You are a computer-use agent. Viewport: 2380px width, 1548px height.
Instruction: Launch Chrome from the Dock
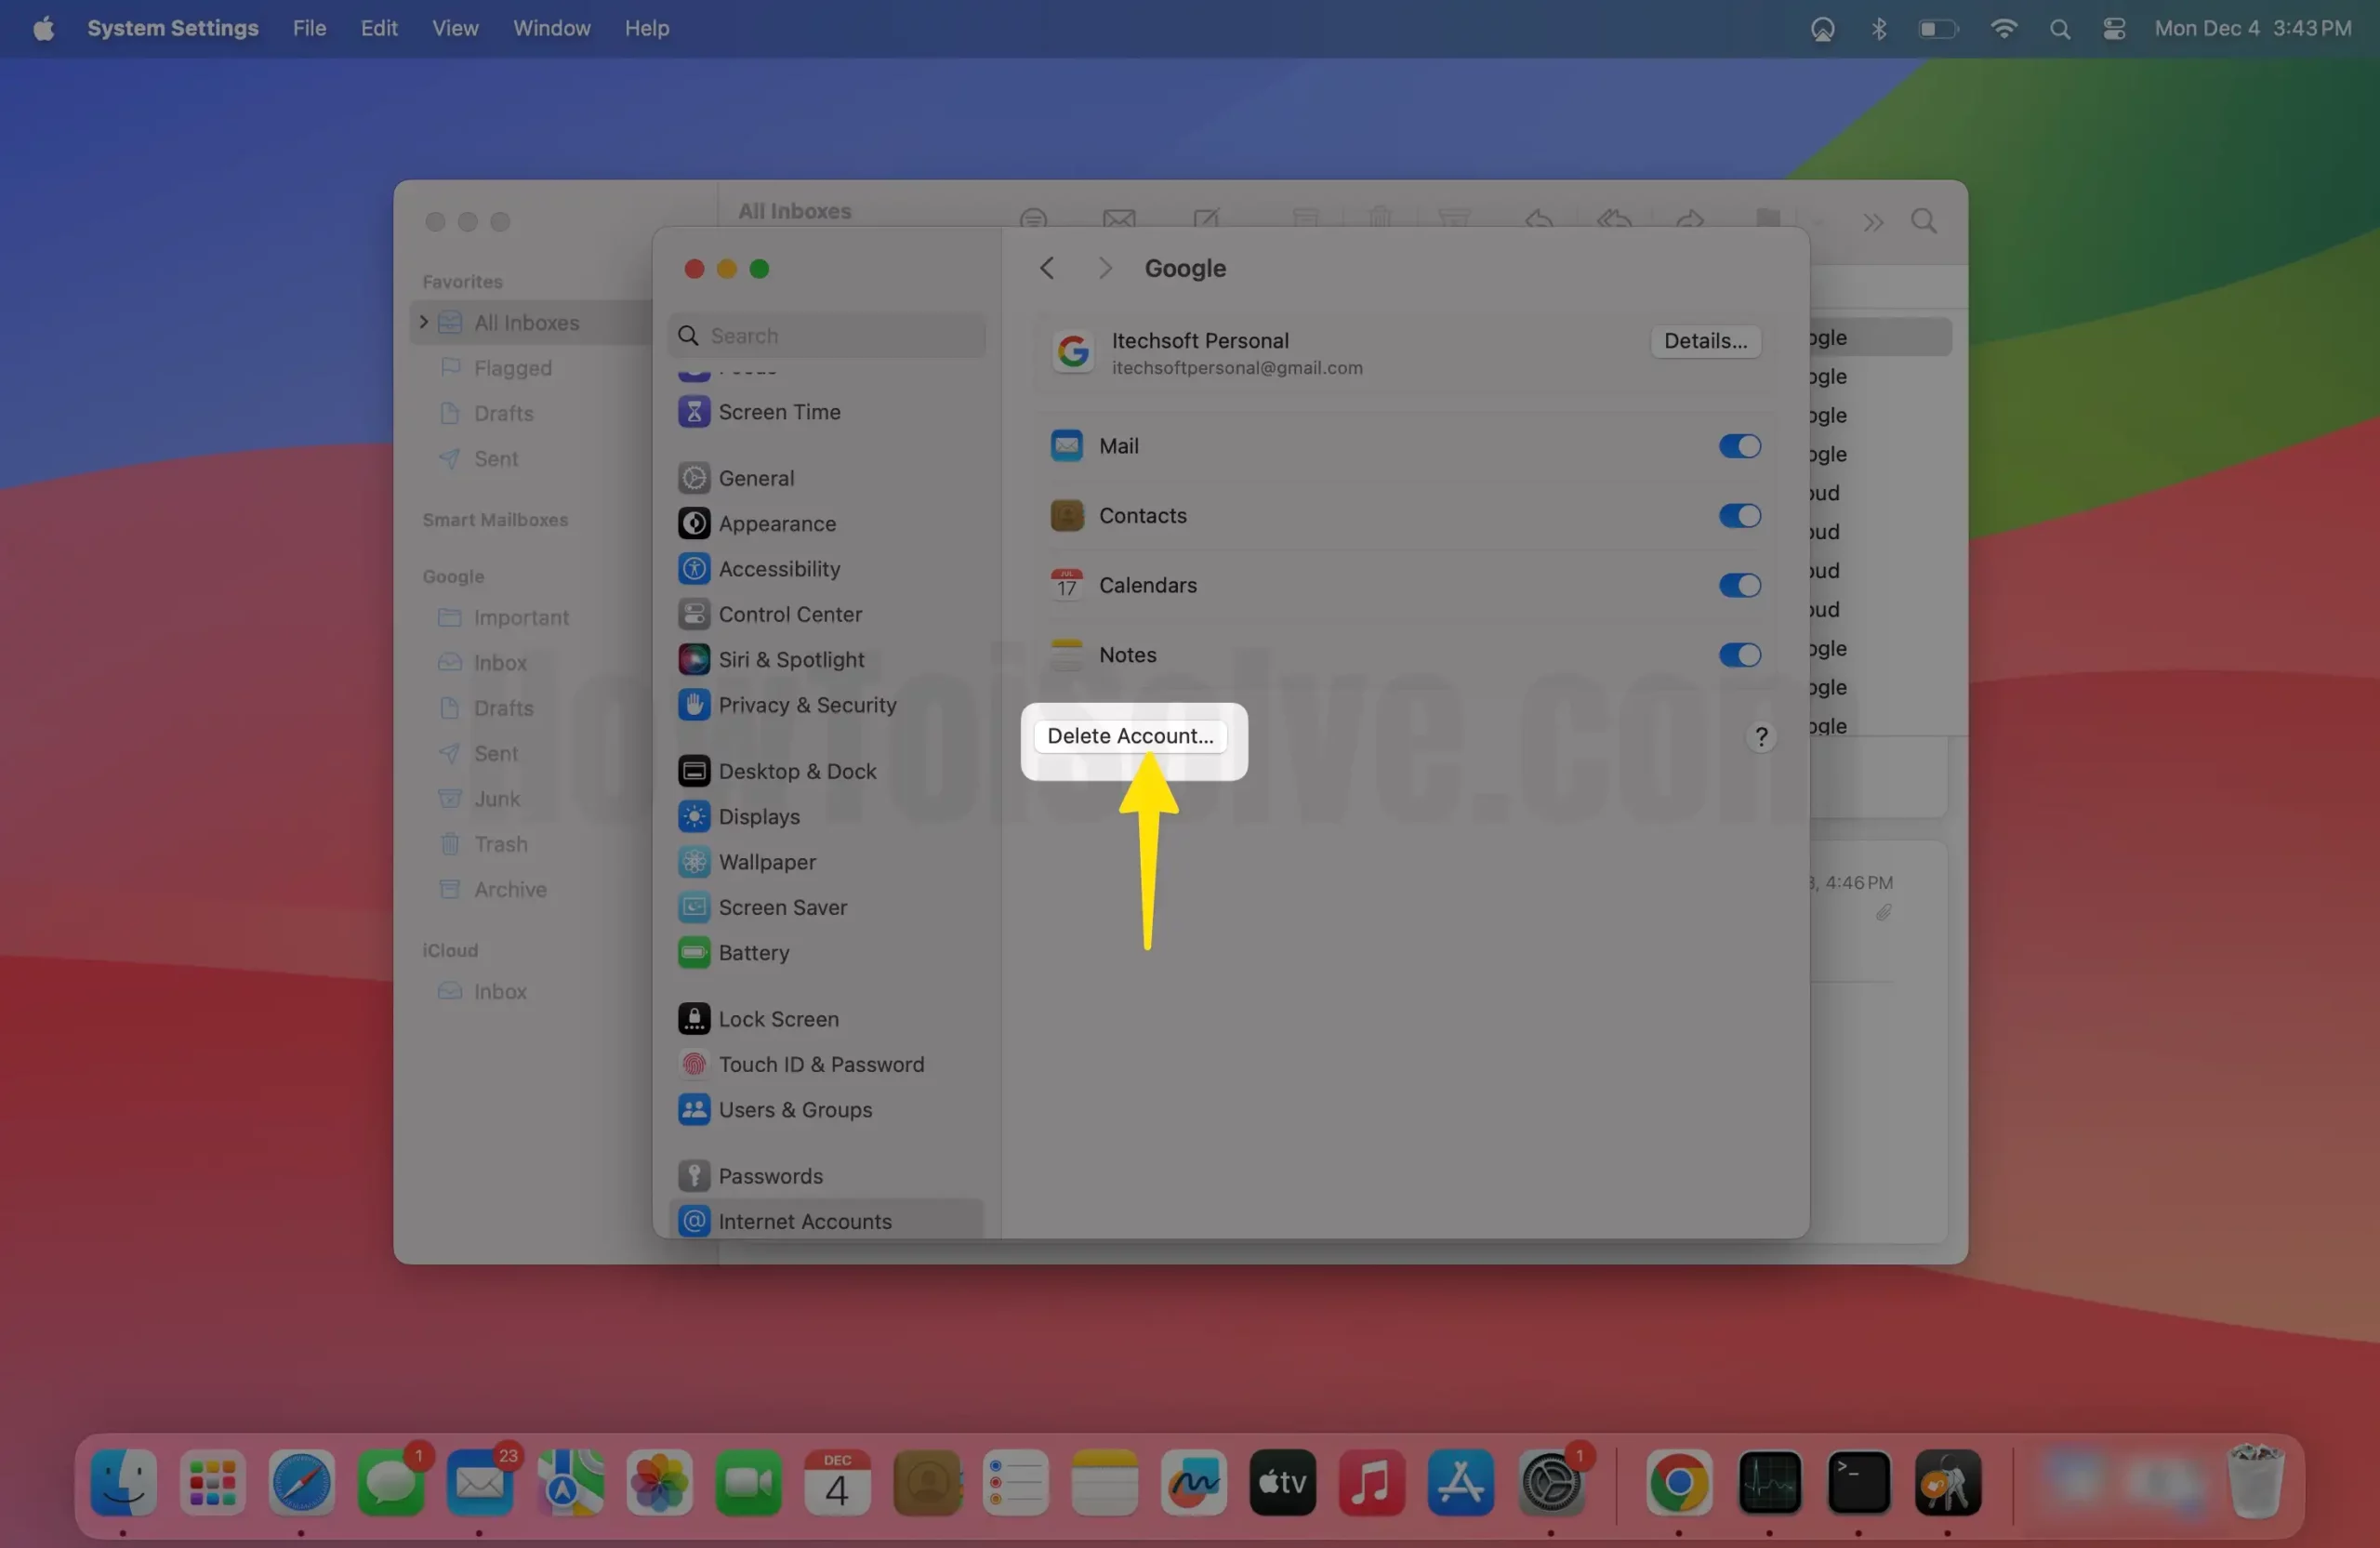coord(1679,1482)
